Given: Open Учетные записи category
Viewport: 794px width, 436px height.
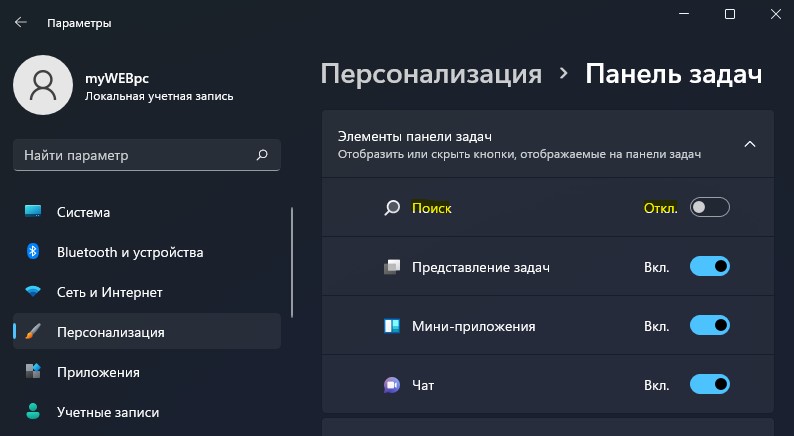Looking at the screenshot, I should [147, 412].
